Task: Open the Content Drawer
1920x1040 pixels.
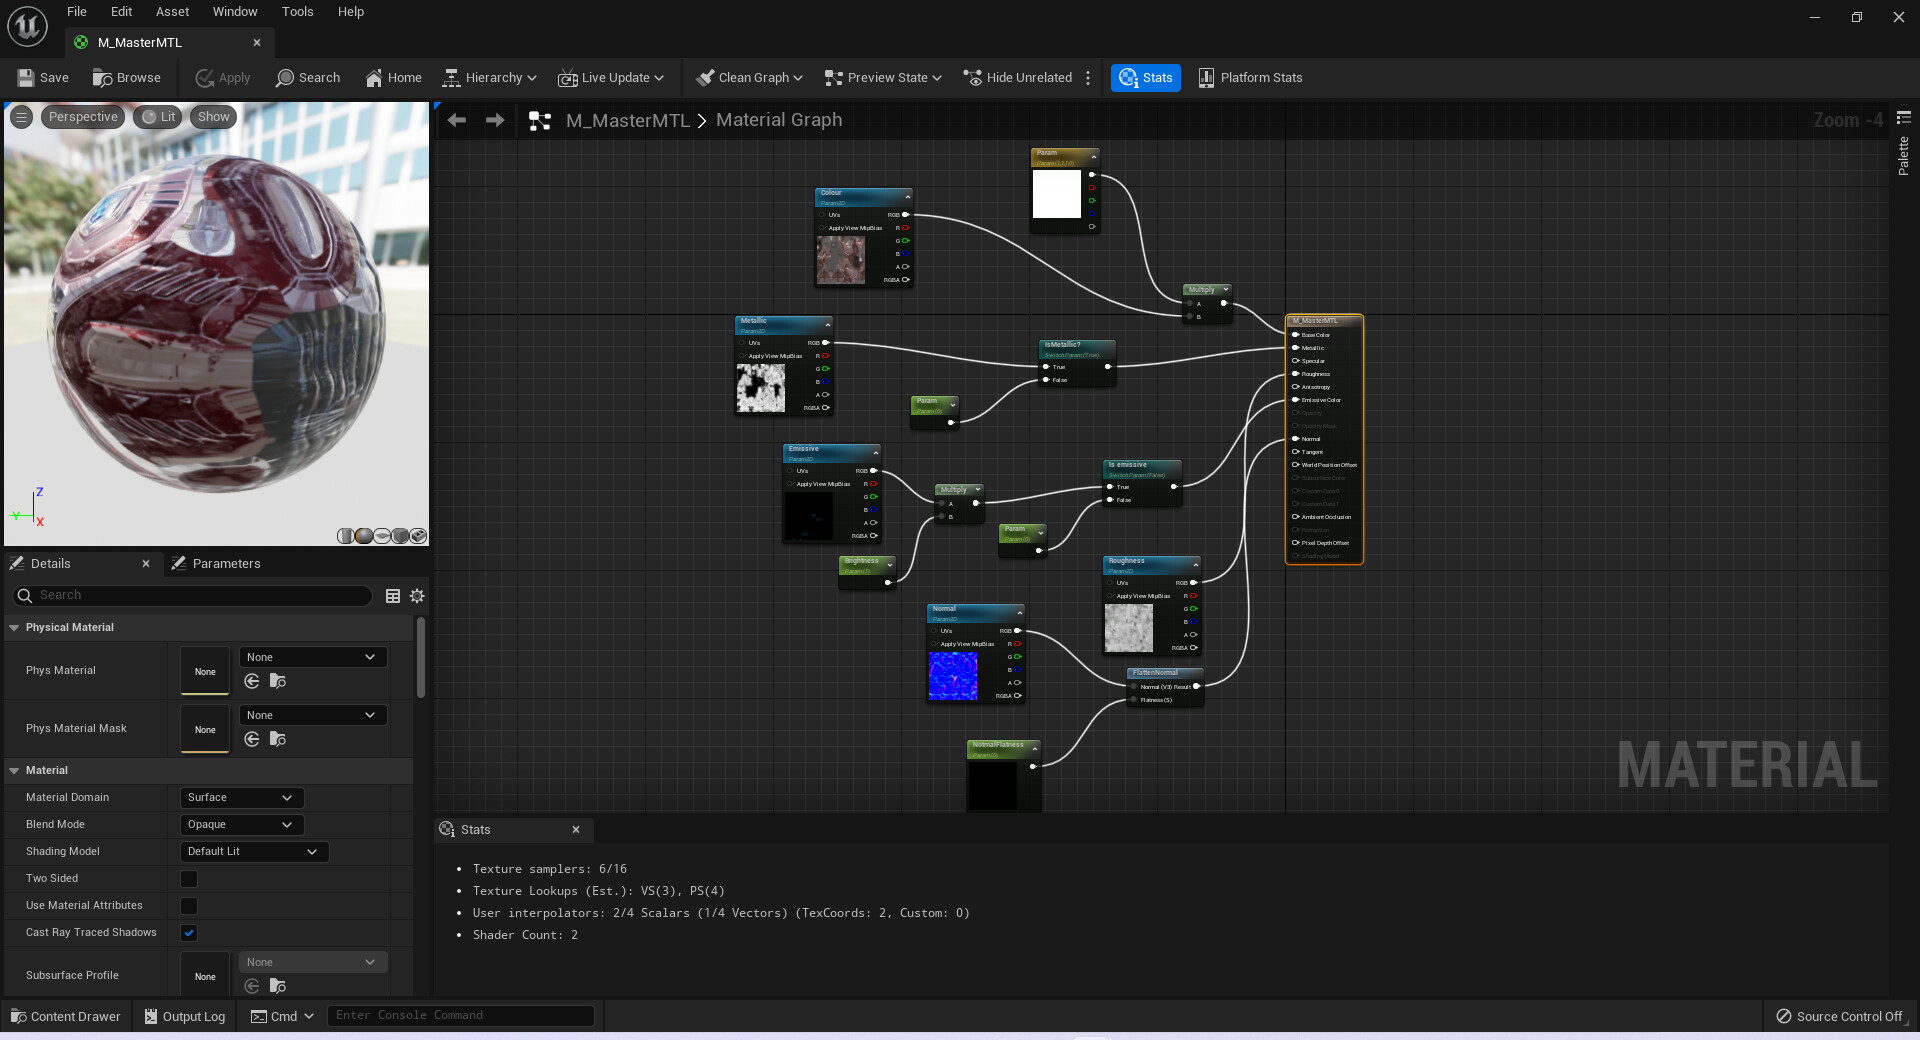Action: pos(65,1016)
